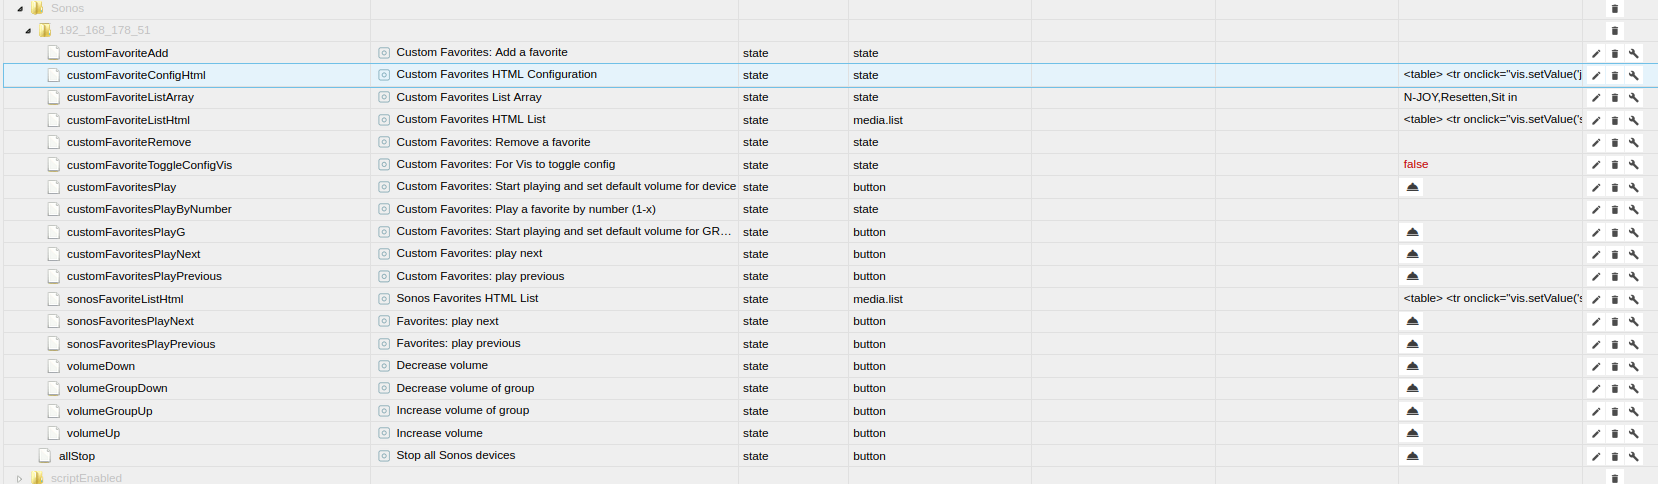The width and height of the screenshot is (1658, 484).
Task: Click sonosFavoriteListHtml's table HTML value
Action: click(1492, 298)
